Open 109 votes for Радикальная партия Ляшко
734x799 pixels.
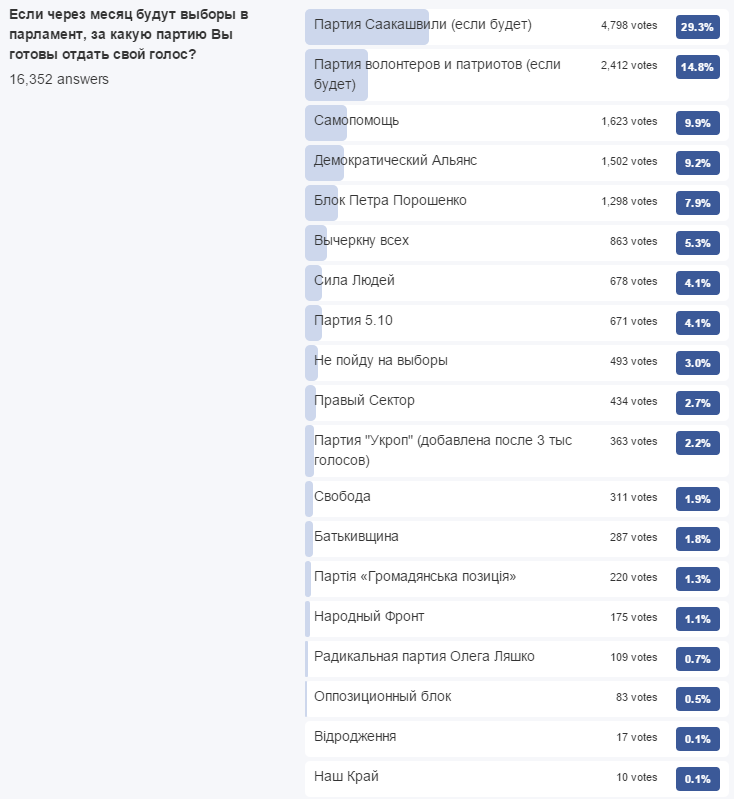pyautogui.click(x=634, y=657)
